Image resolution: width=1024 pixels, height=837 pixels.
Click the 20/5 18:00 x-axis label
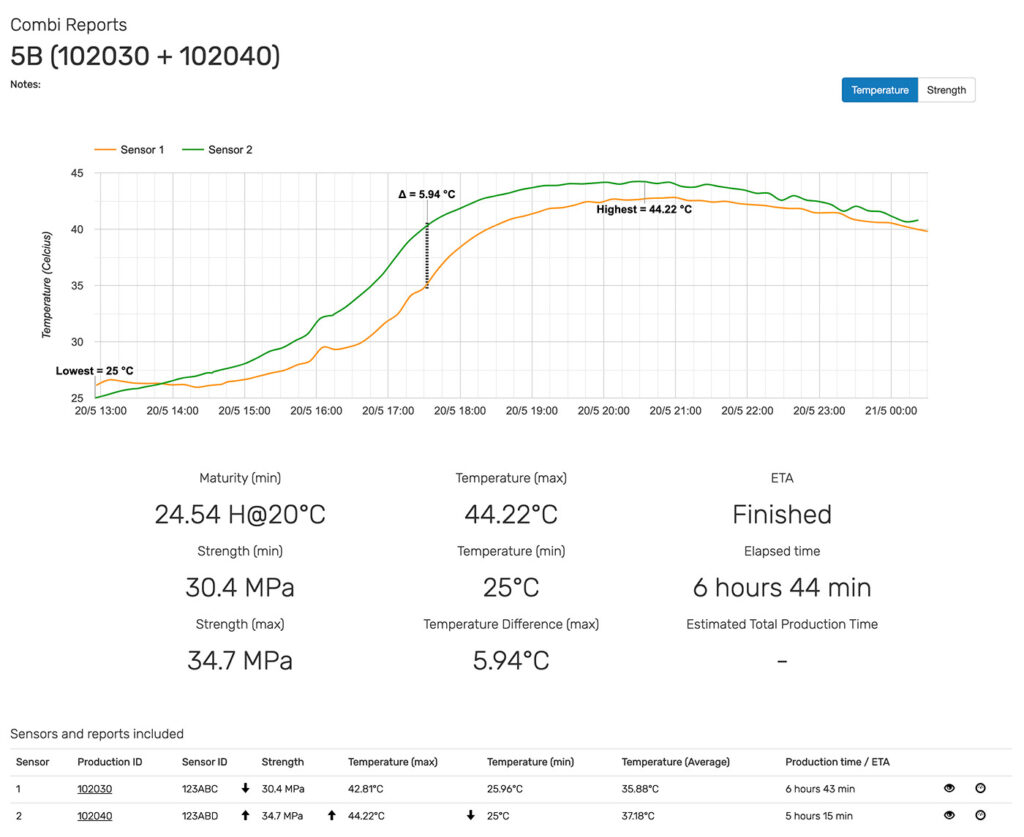(x=460, y=411)
